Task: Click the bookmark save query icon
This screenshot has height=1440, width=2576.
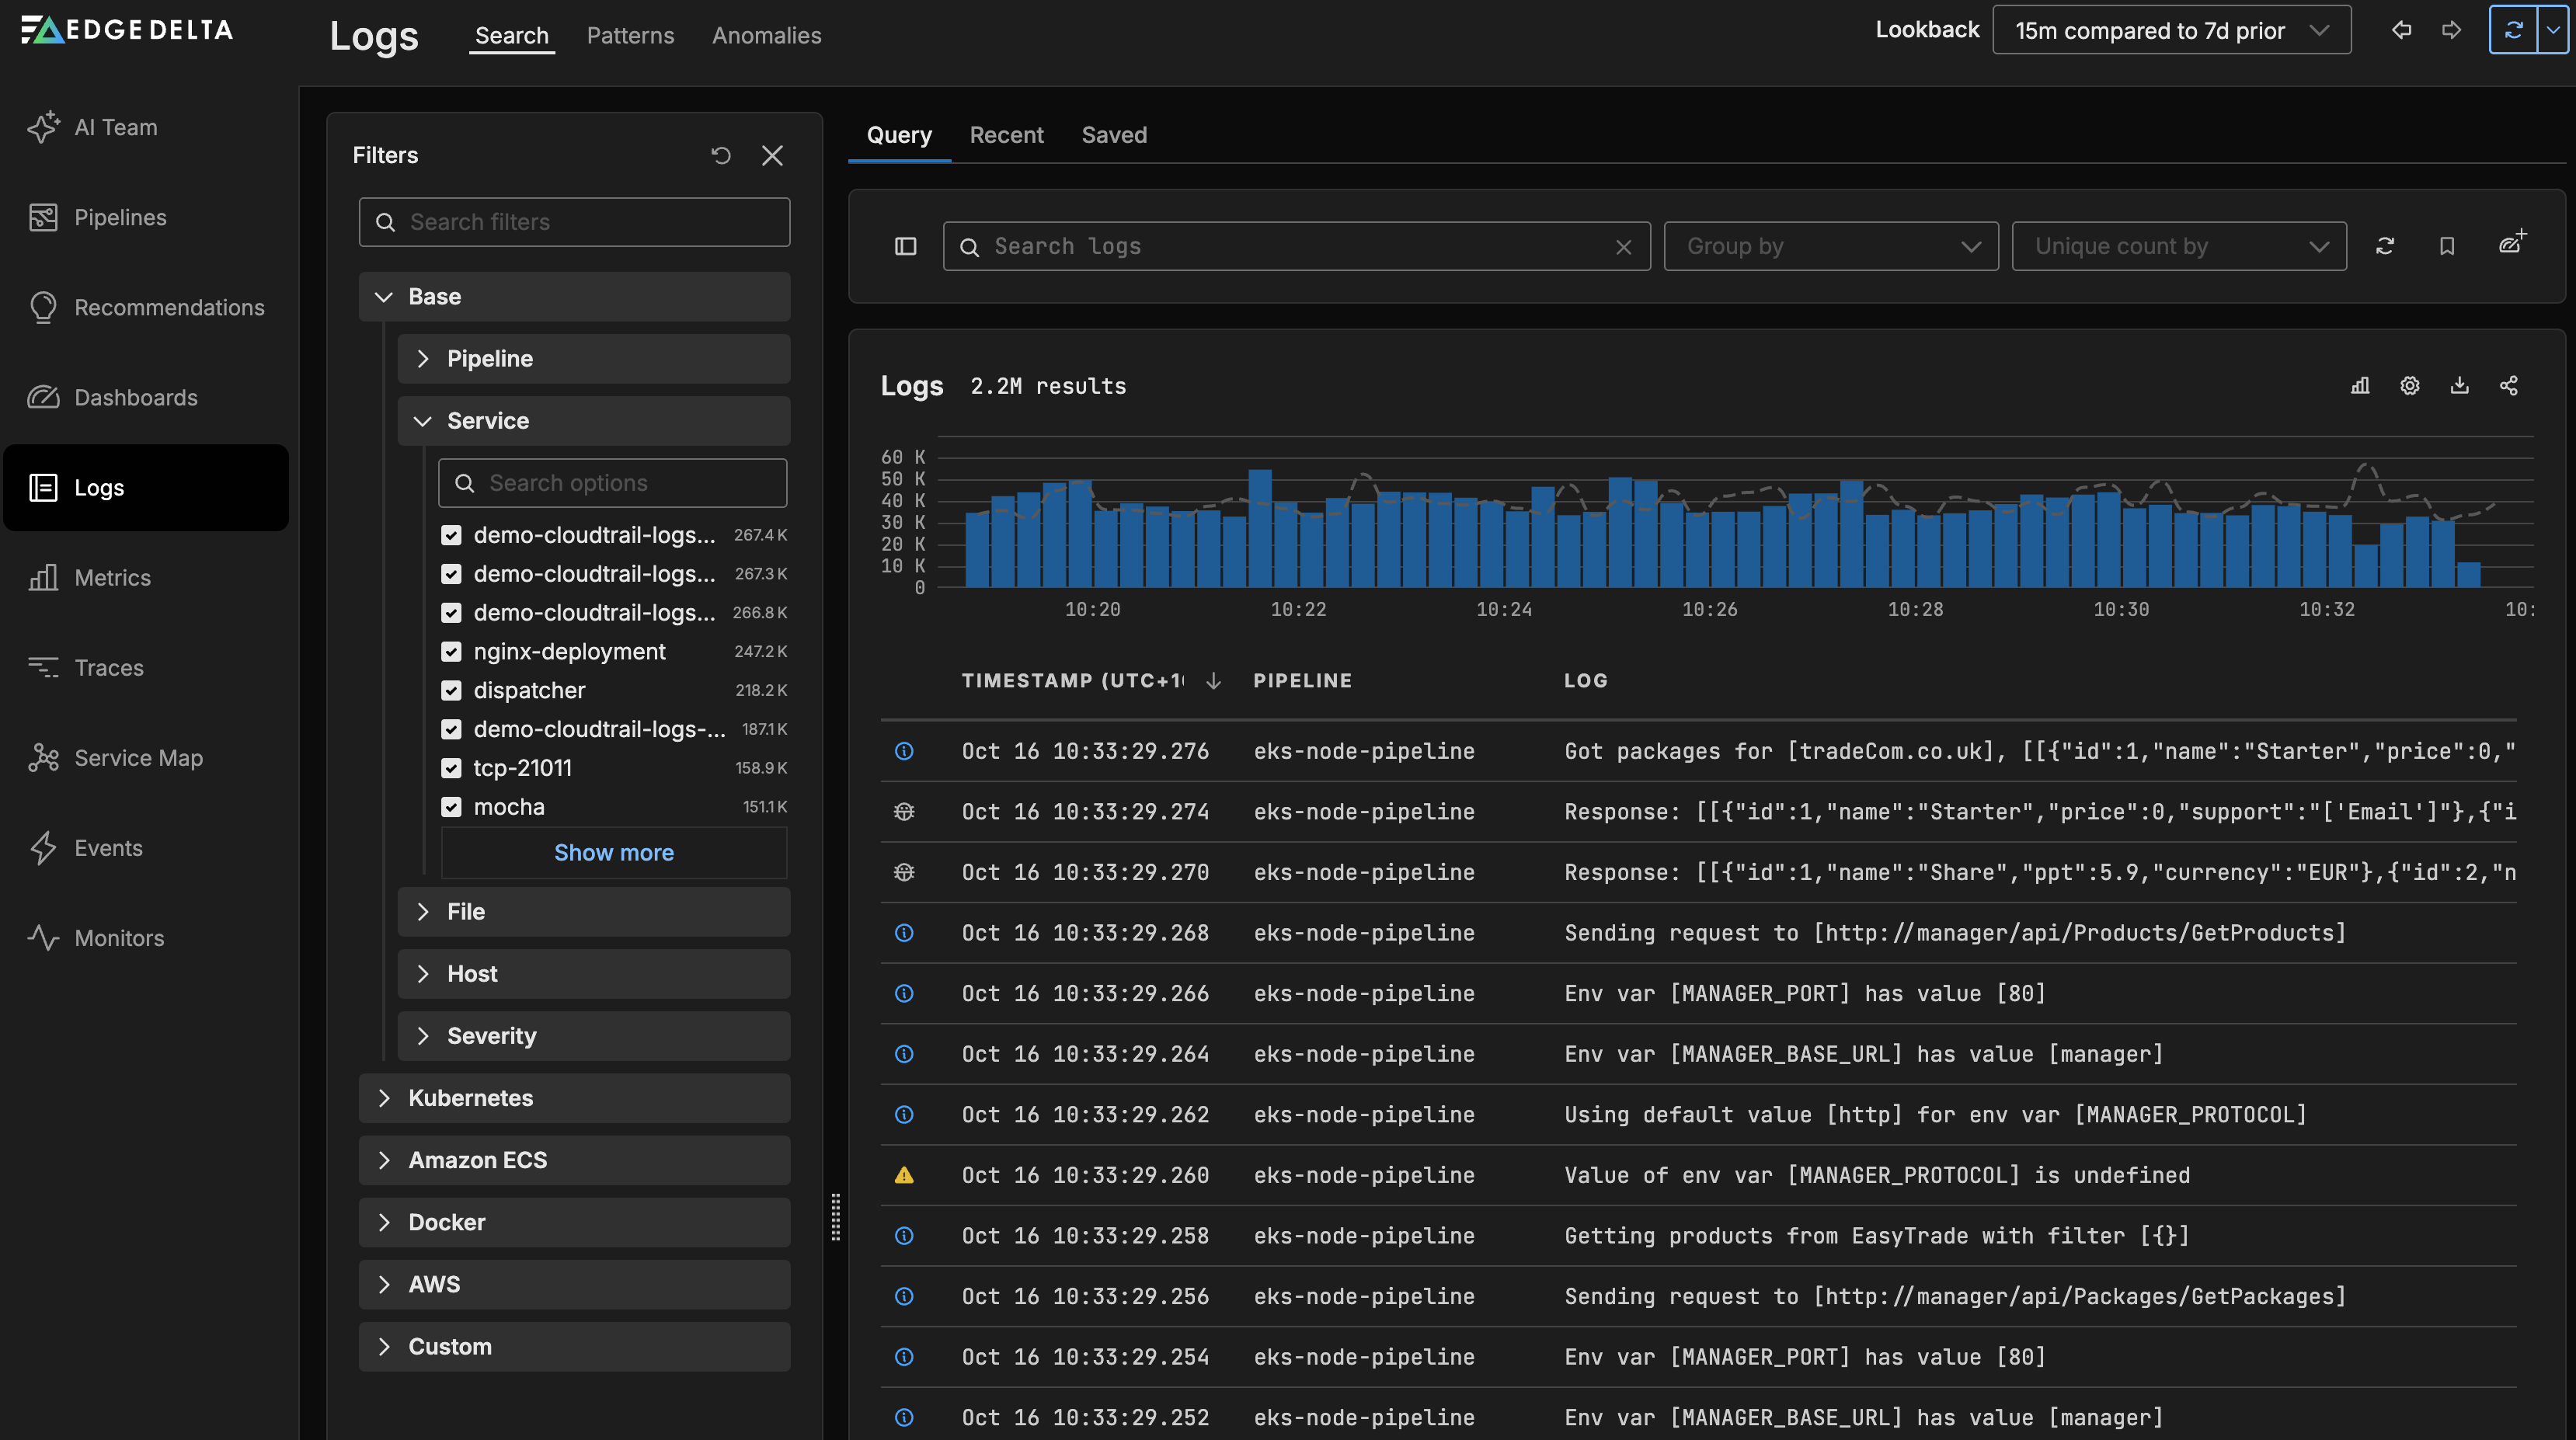Action: click(2447, 246)
